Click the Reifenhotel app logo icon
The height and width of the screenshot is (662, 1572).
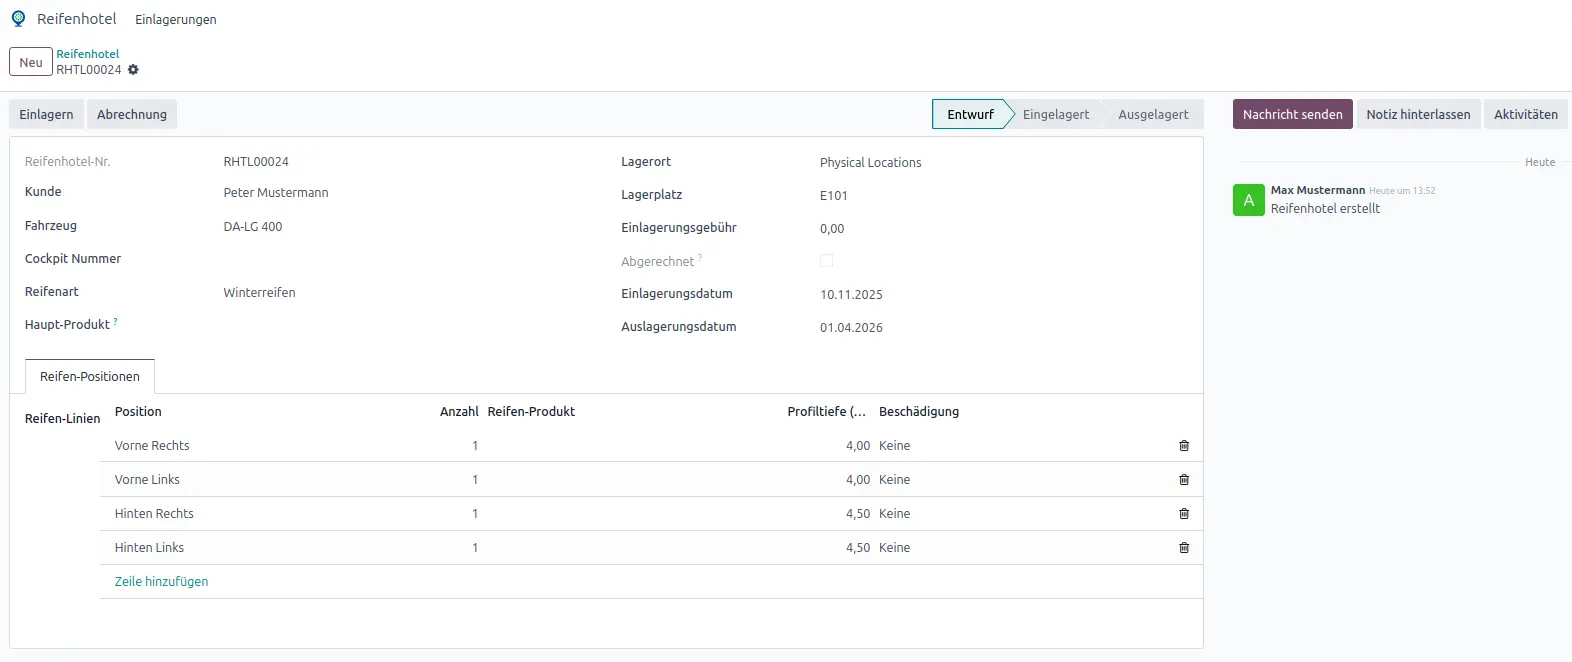[18, 19]
